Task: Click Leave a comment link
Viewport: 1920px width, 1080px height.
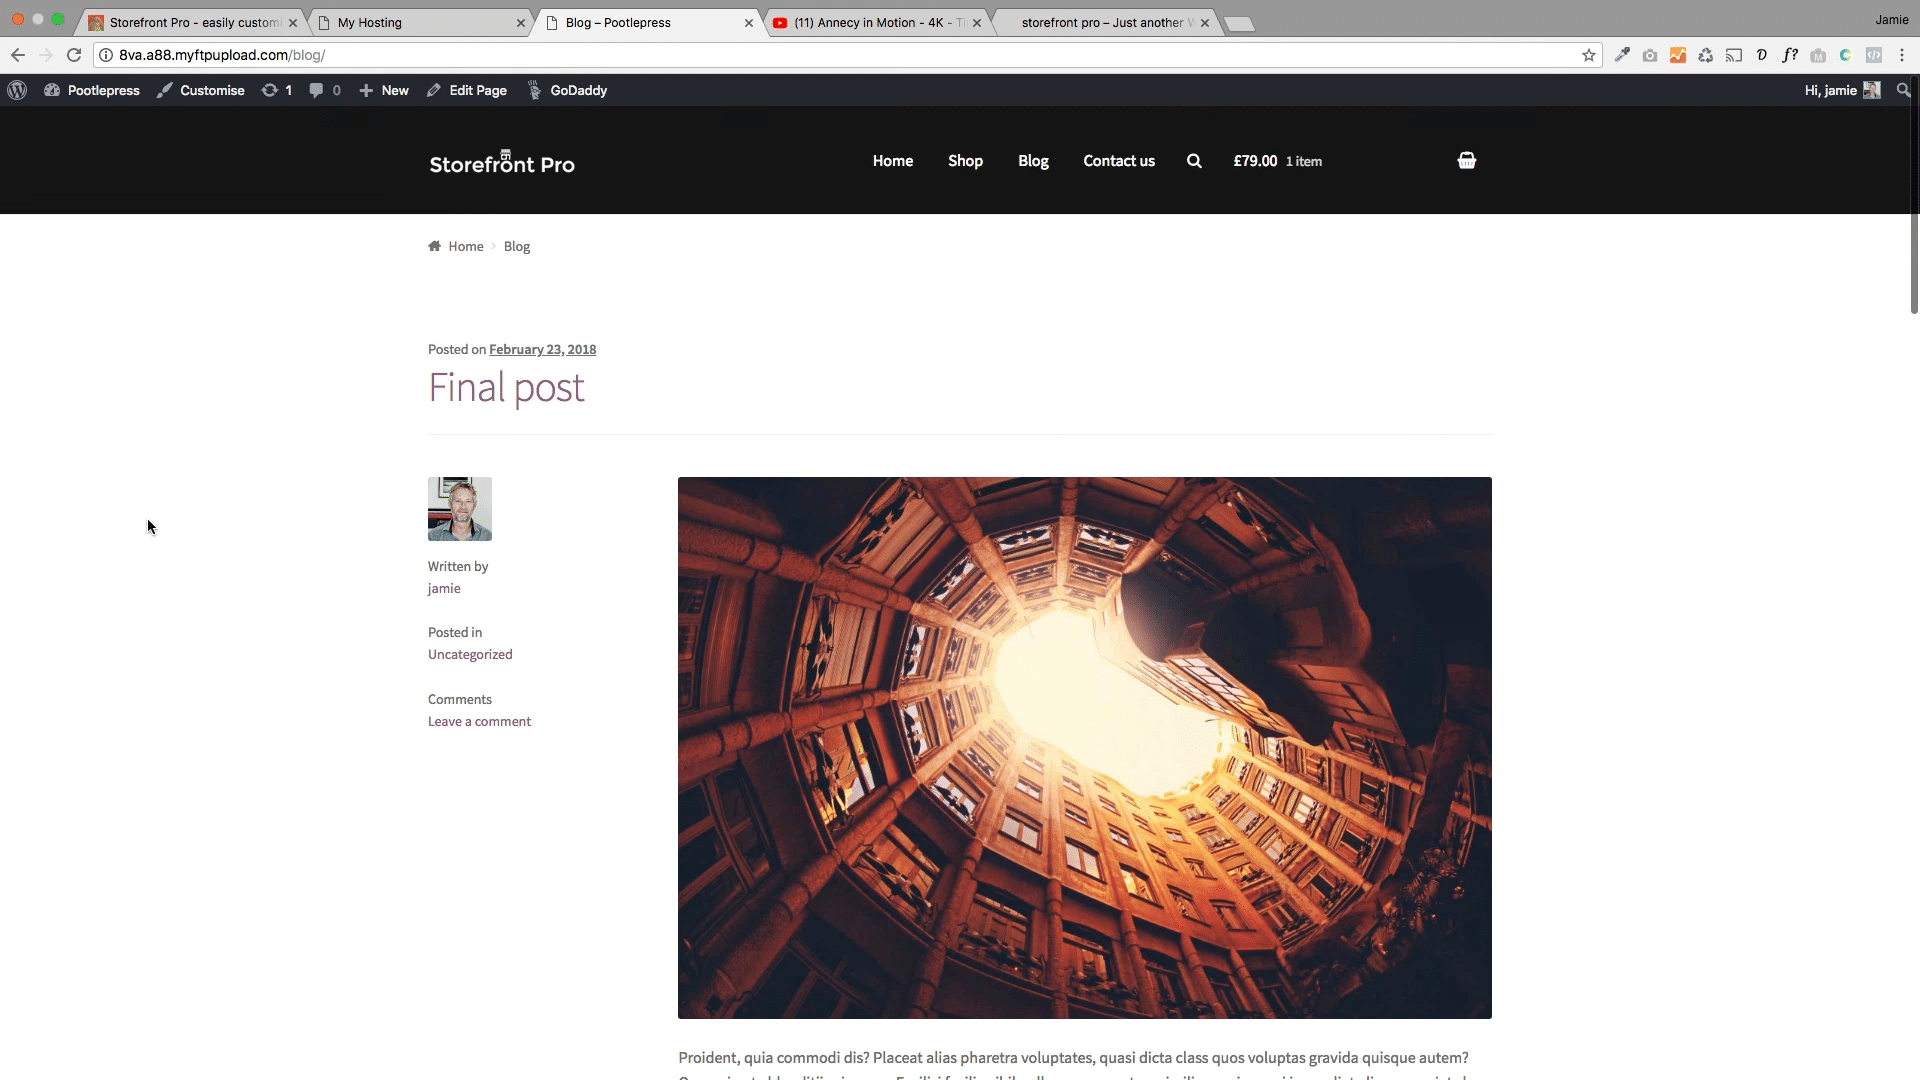Action: [479, 721]
